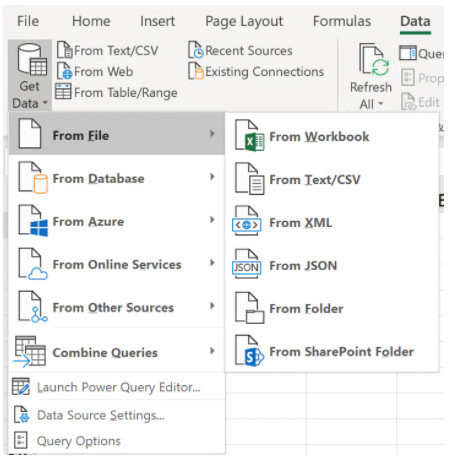Image resolution: width=449 pixels, height=463 pixels.
Task: Expand the From Database submenu arrow
Action: click(x=212, y=177)
